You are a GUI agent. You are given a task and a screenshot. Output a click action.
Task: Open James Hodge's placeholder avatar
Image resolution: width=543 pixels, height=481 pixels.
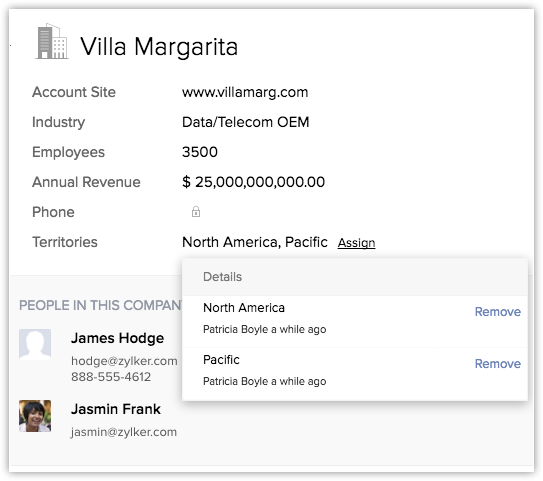coord(35,345)
